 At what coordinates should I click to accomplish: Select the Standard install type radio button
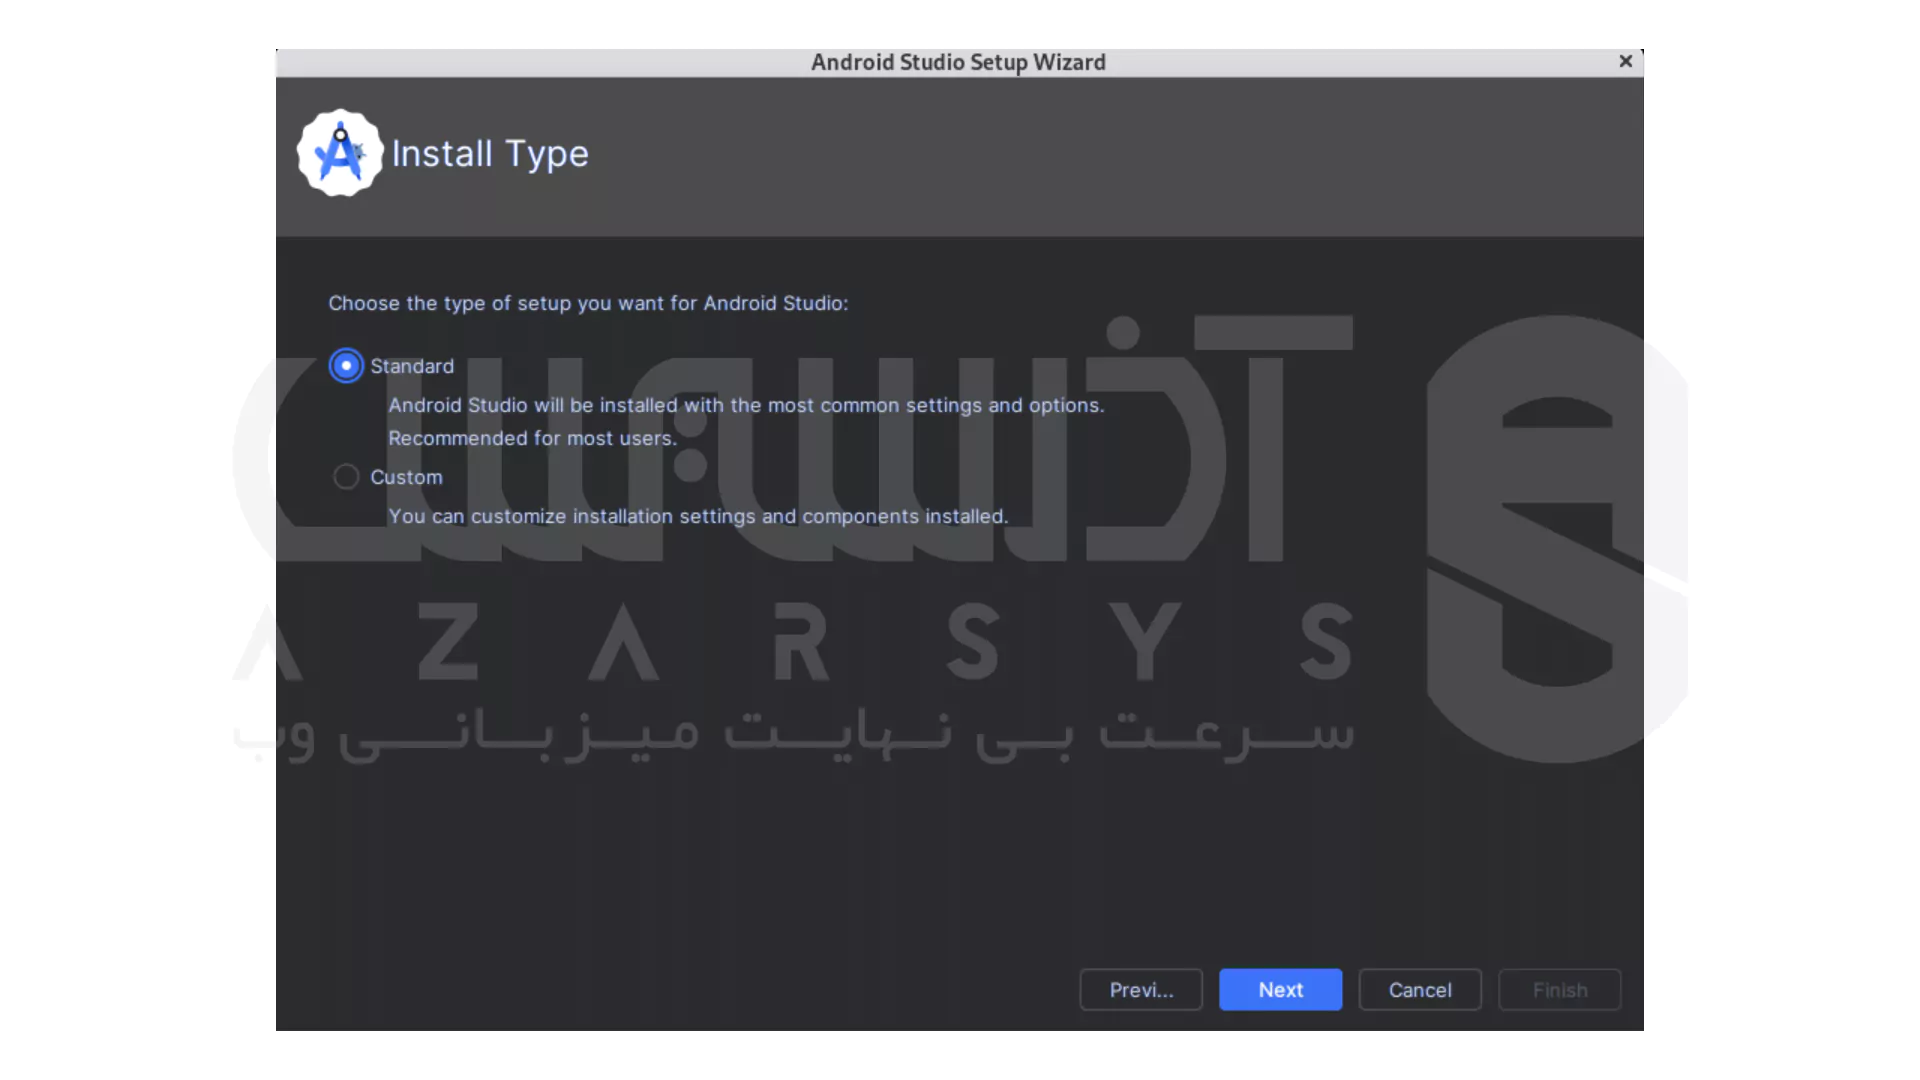pyautogui.click(x=346, y=366)
